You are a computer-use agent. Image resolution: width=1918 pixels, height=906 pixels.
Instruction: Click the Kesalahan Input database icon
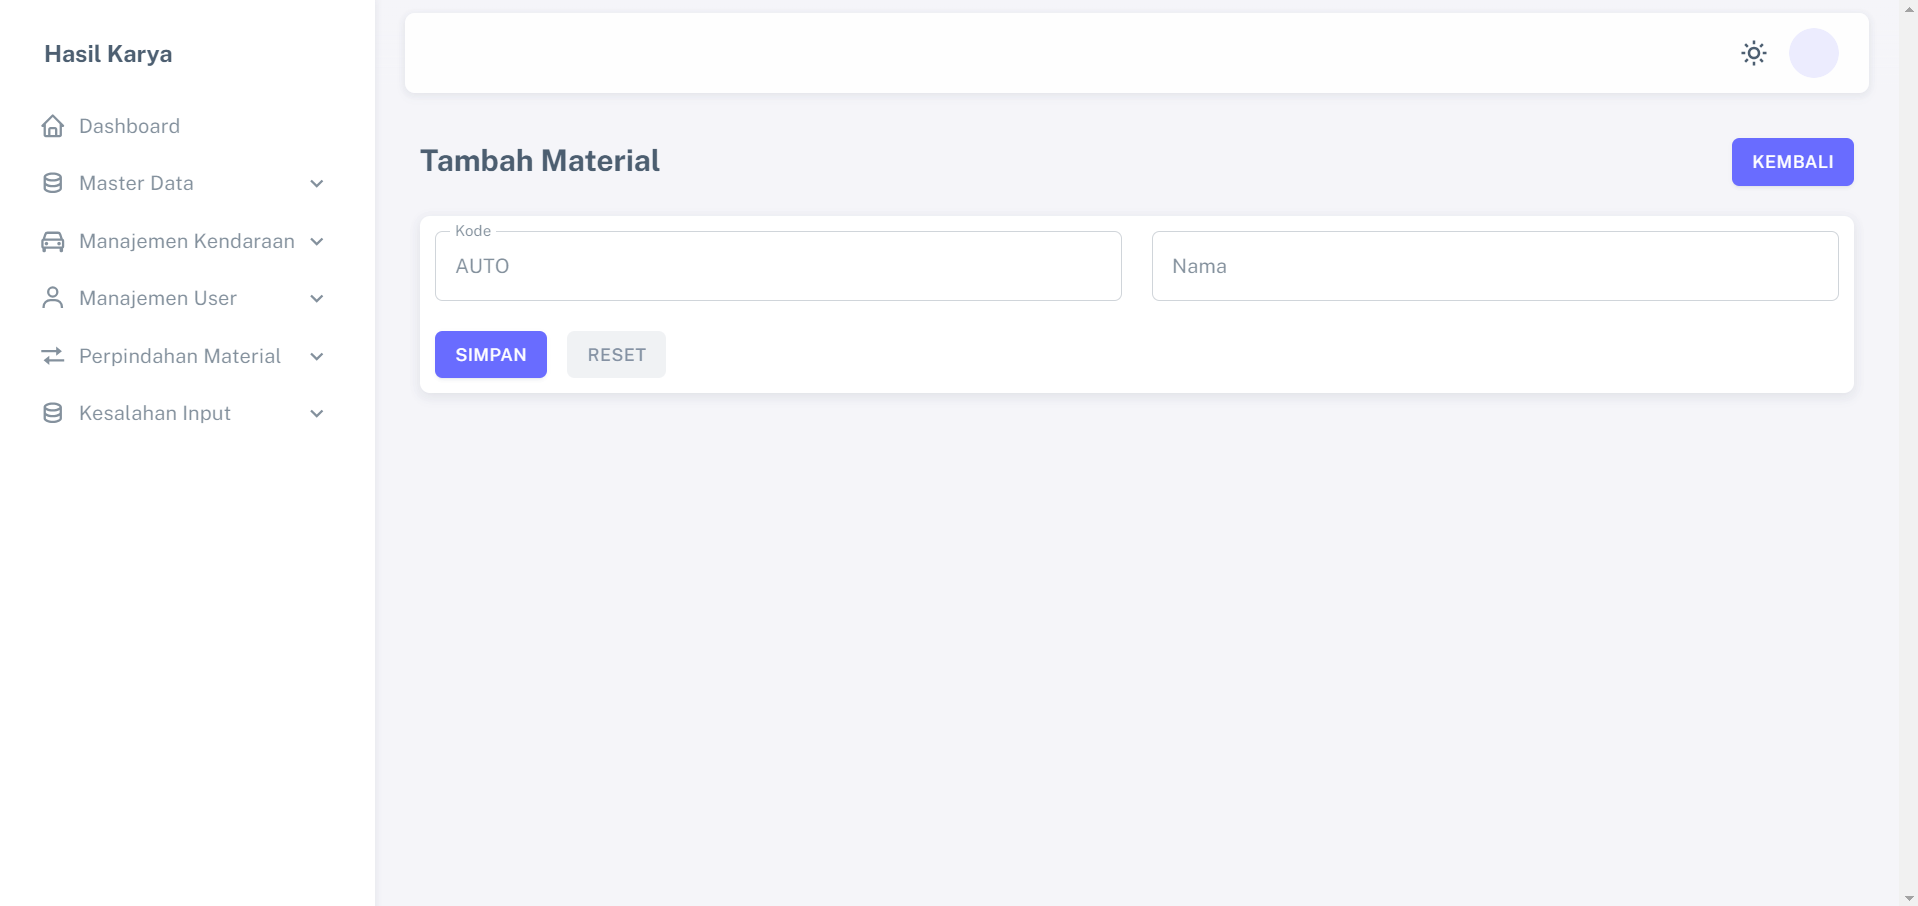(53, 413)
